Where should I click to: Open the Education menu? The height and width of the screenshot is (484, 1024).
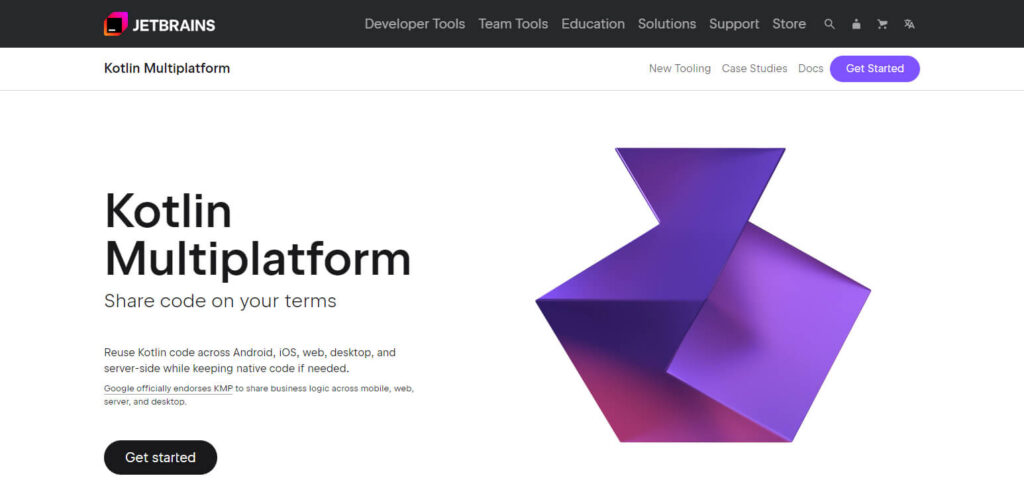pos(593,24)
